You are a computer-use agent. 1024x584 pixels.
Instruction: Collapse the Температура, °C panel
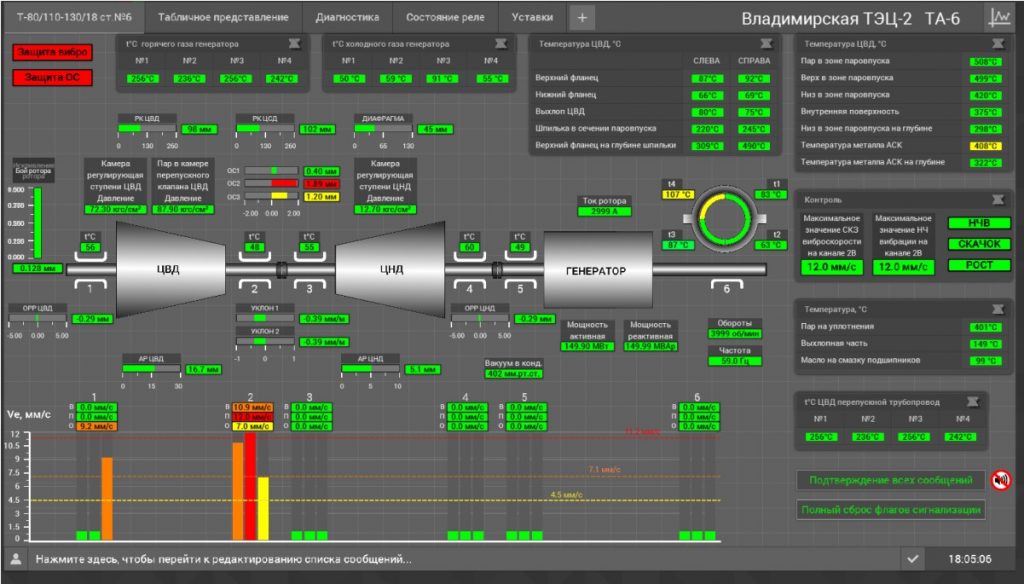pyautogui.click(x=998, y=309)
